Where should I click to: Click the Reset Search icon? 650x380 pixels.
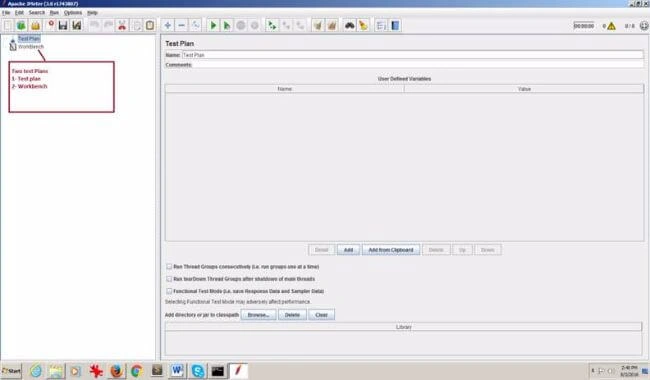[364, 26]
